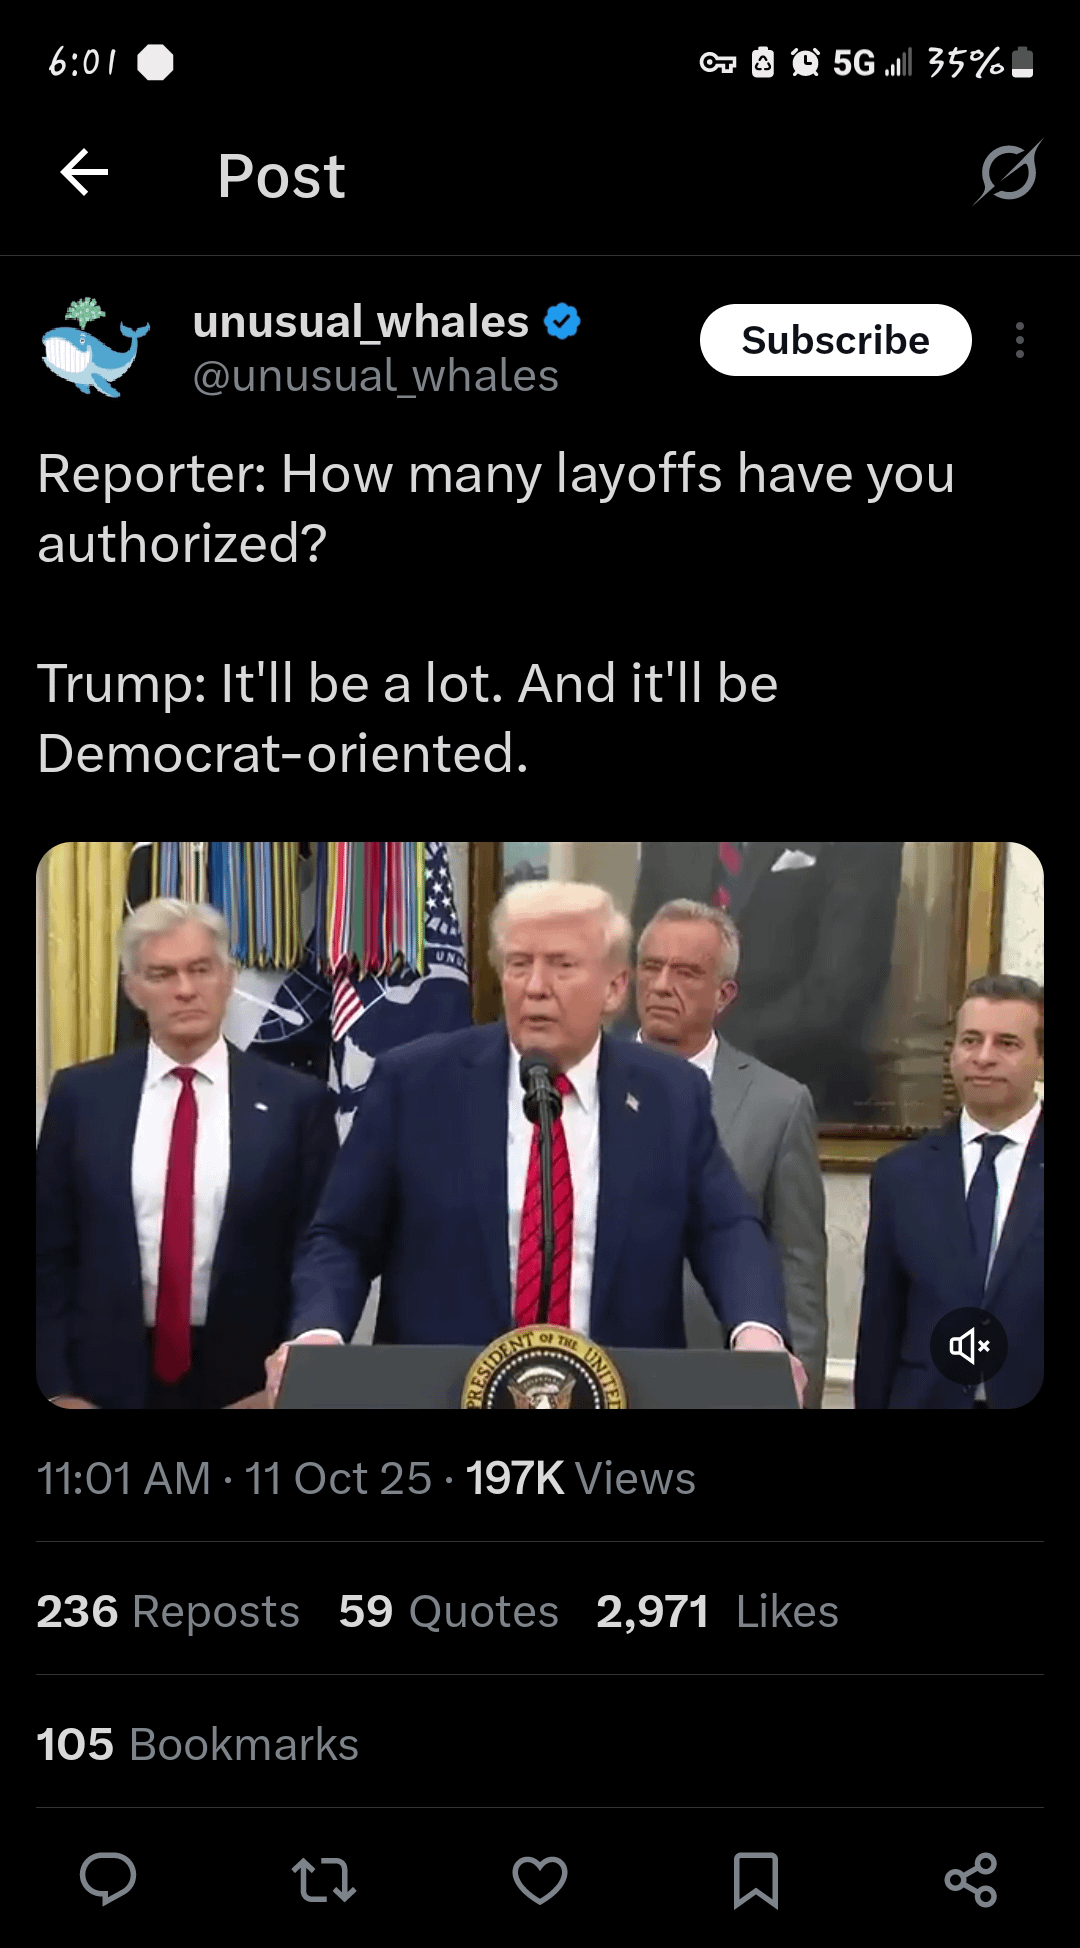The height and width of the screenshot is (1948, 1080).
Task: Open the unusual_whales whale avatar
Action: coord(95,346)
